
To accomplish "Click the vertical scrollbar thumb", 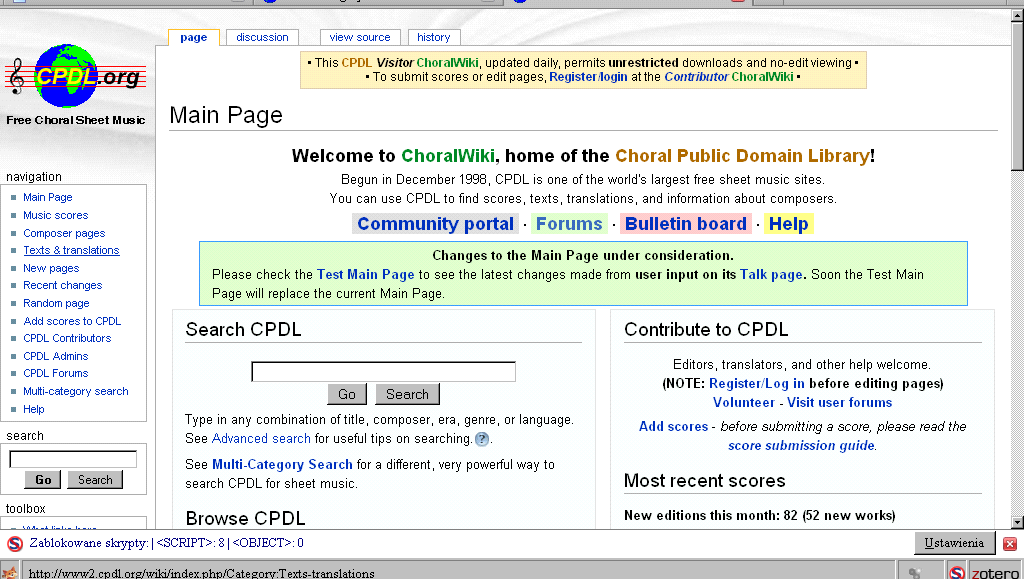I will pos(1017,97).
